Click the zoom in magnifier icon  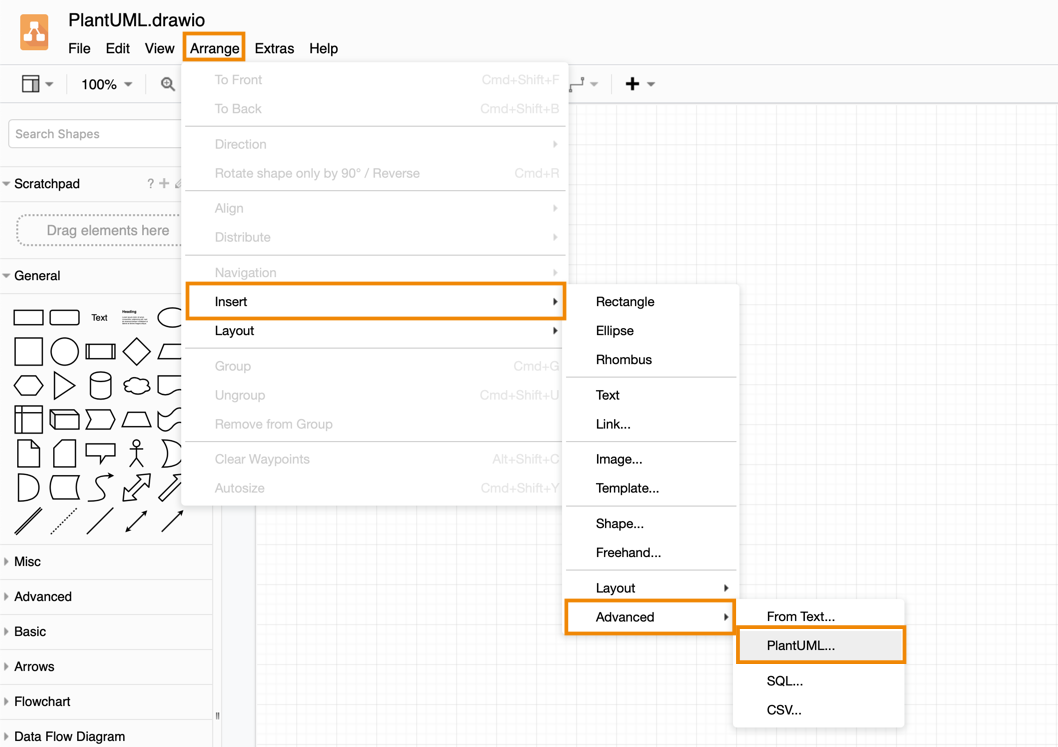(168, 85)
